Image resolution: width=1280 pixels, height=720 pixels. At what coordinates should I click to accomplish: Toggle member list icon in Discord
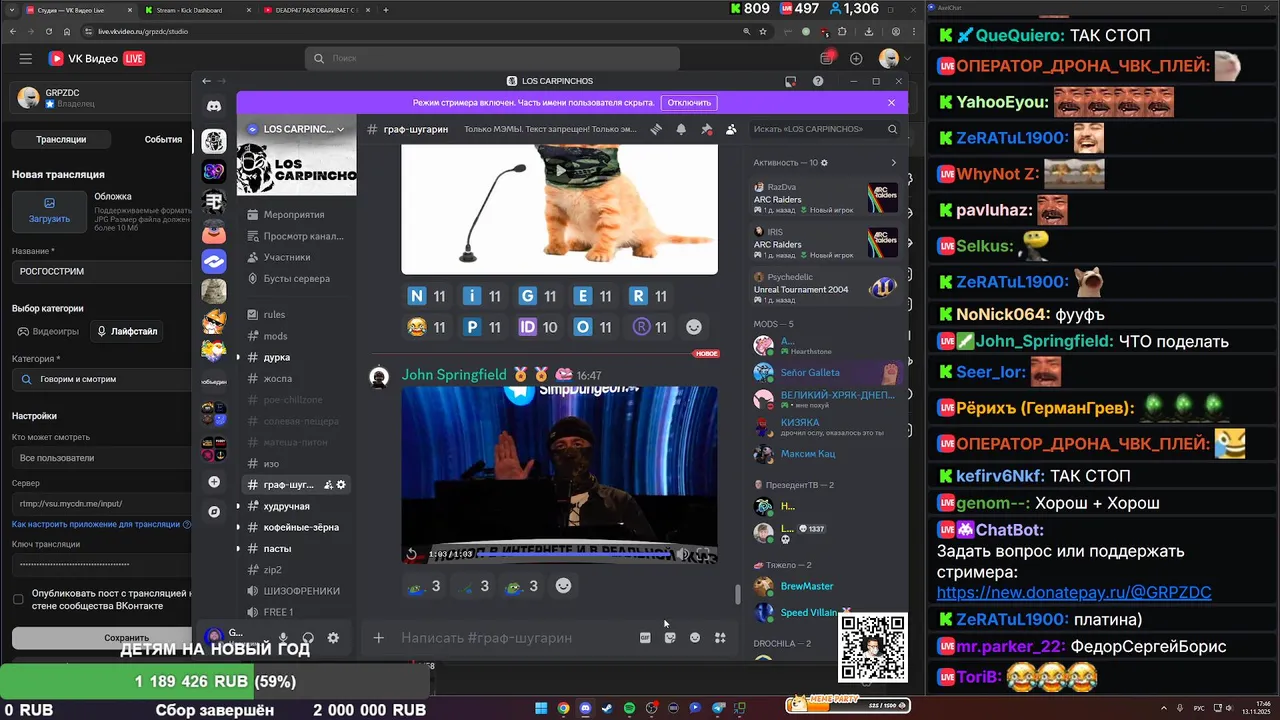[731, 129]
